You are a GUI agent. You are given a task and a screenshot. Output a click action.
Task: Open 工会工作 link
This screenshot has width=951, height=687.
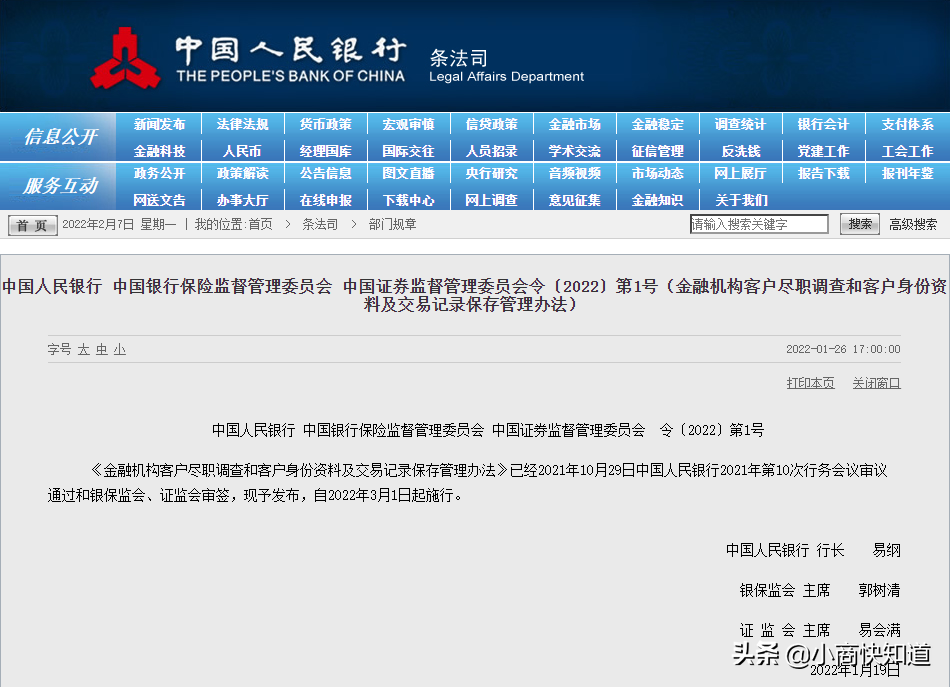coord(907,151)
